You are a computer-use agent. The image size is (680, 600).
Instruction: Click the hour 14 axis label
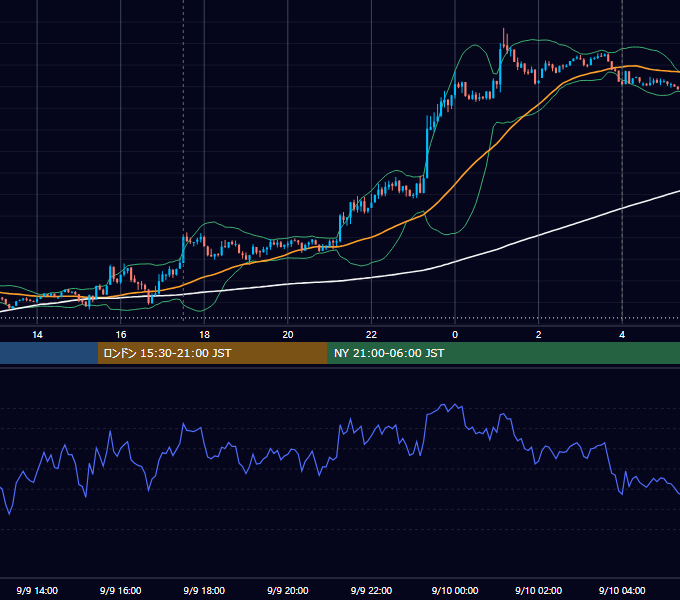(37, 335)
